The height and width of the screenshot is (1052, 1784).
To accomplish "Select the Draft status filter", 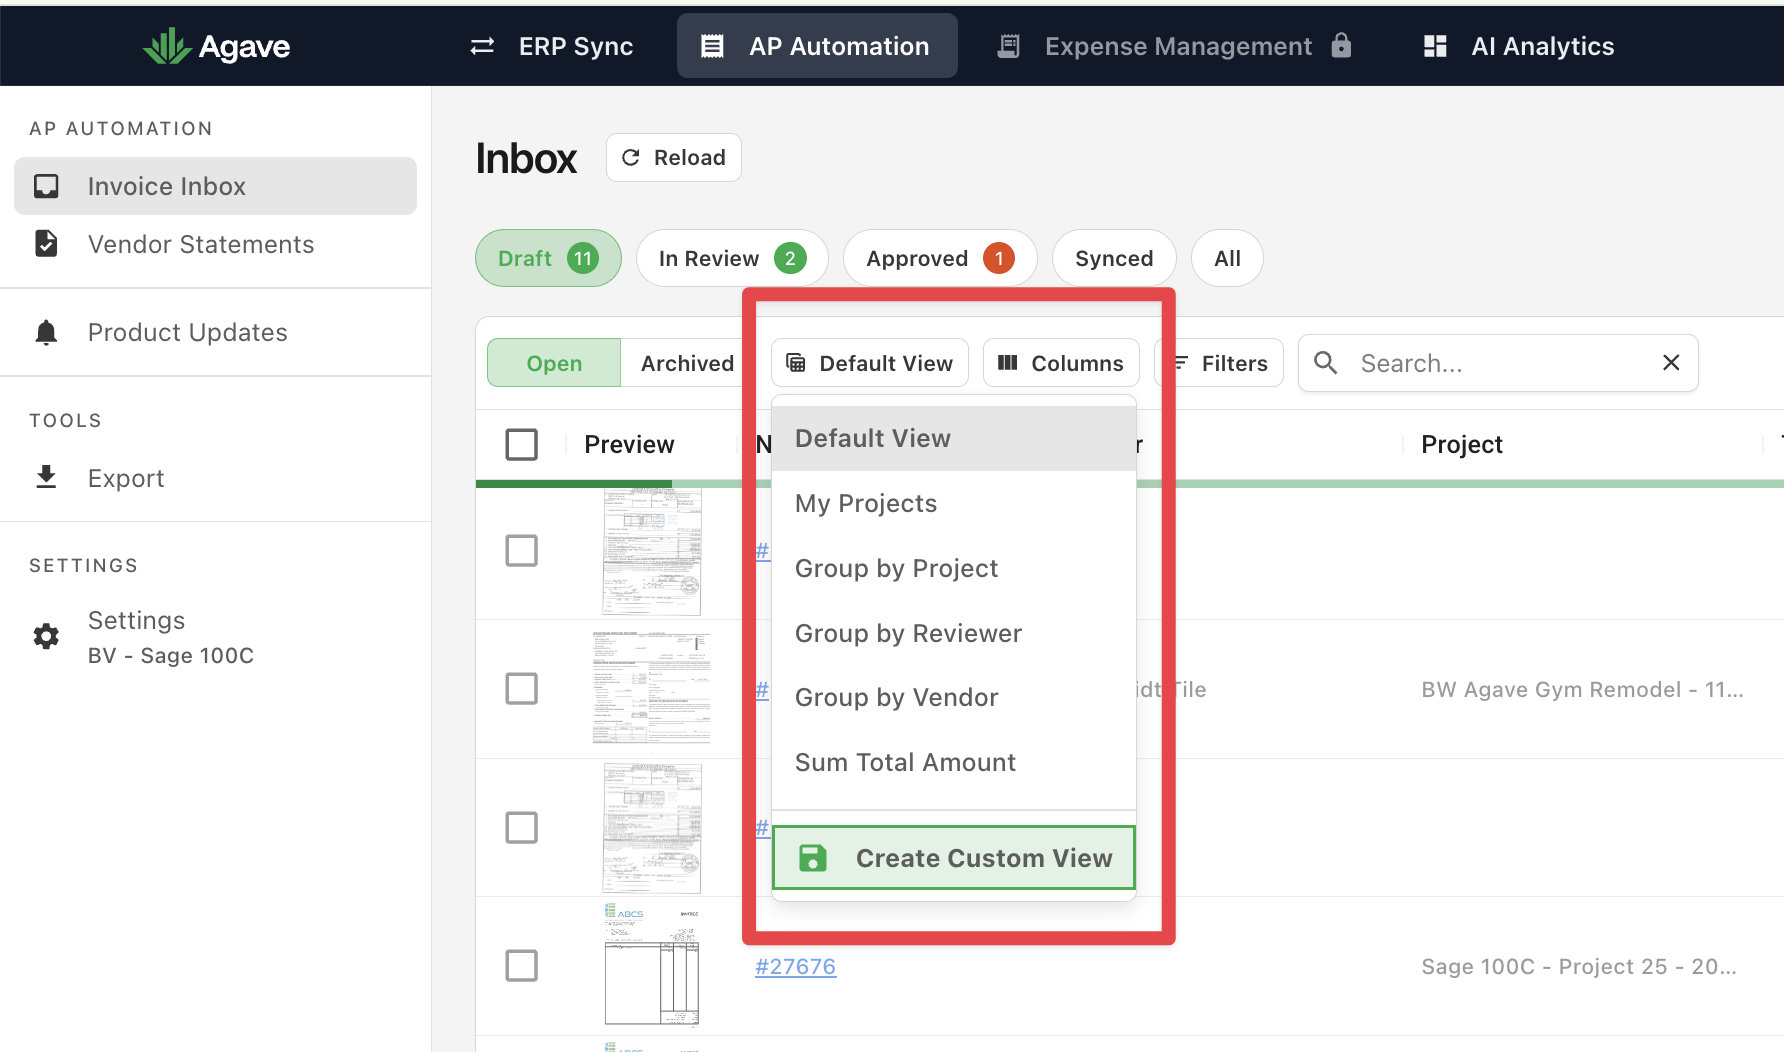I will 548,258.
